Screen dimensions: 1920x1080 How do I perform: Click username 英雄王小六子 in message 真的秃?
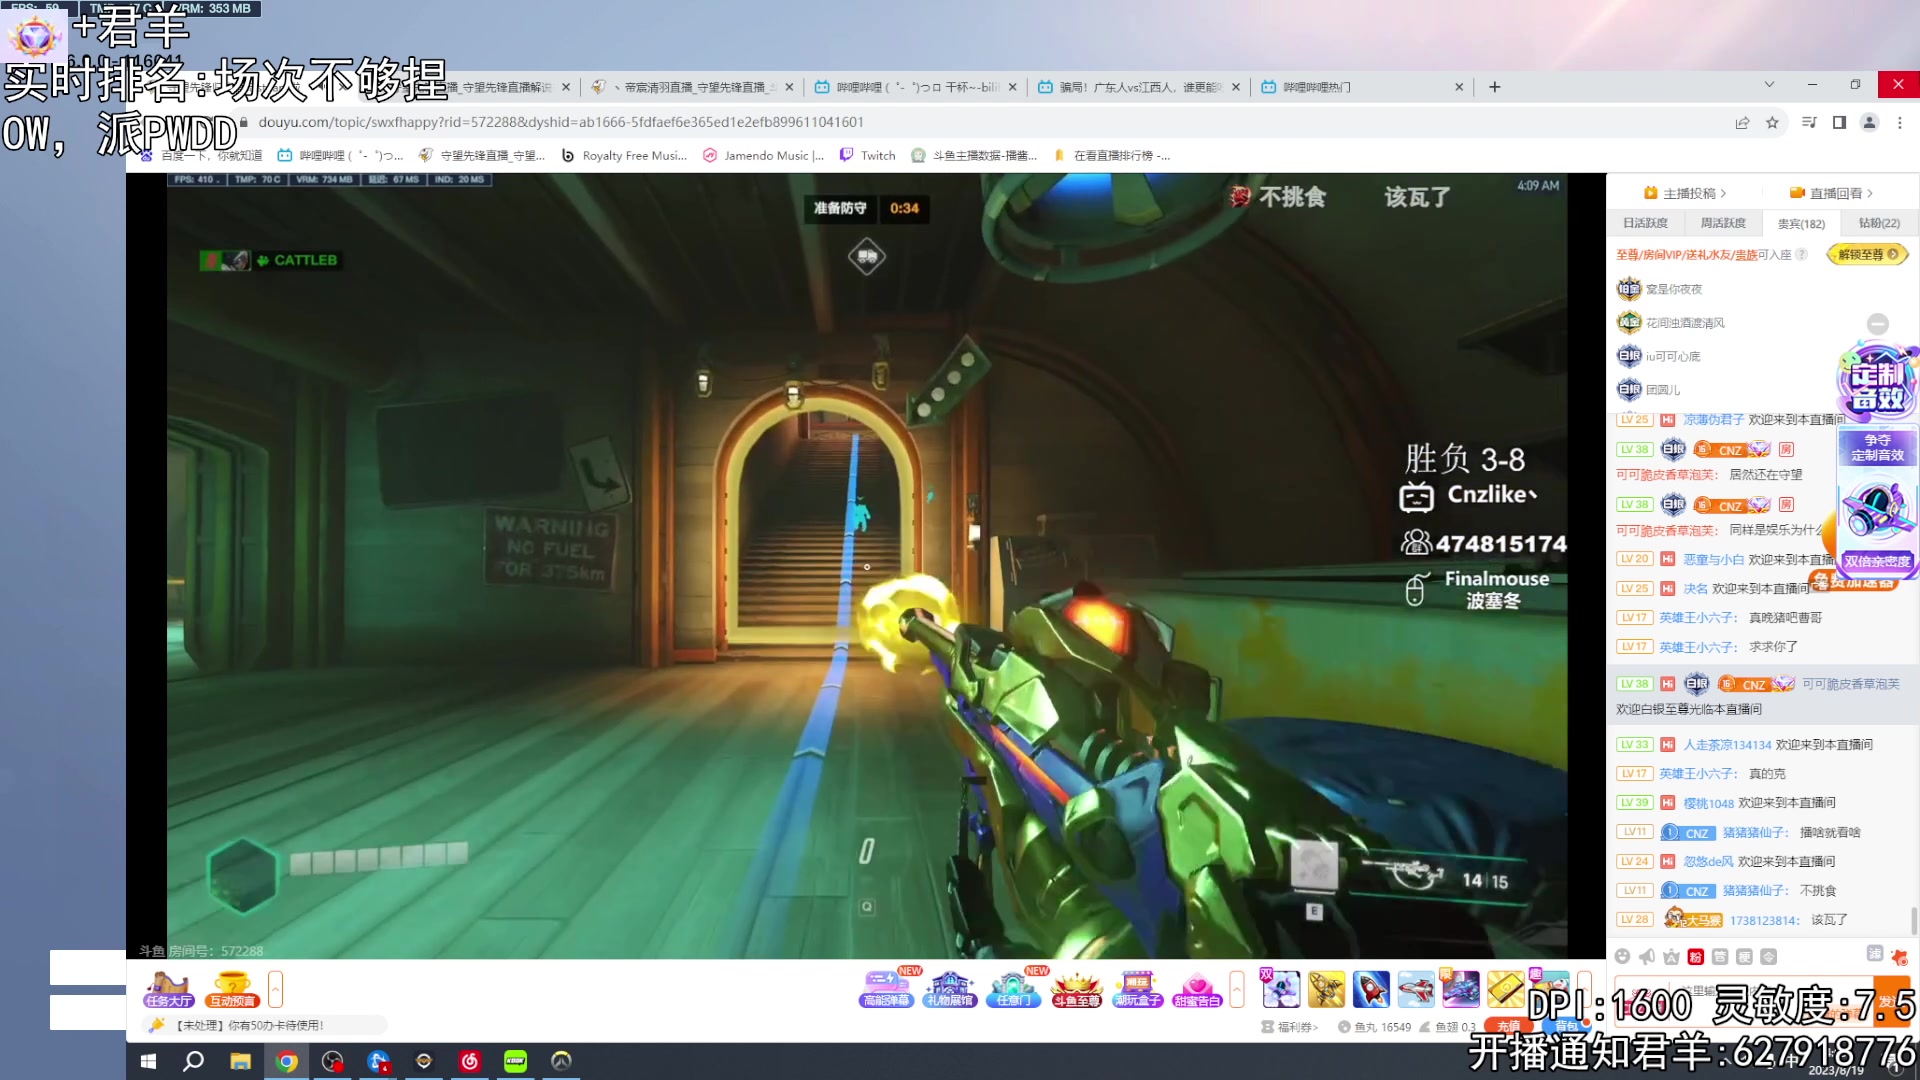pyautogui.click(x=1698, y=774)
